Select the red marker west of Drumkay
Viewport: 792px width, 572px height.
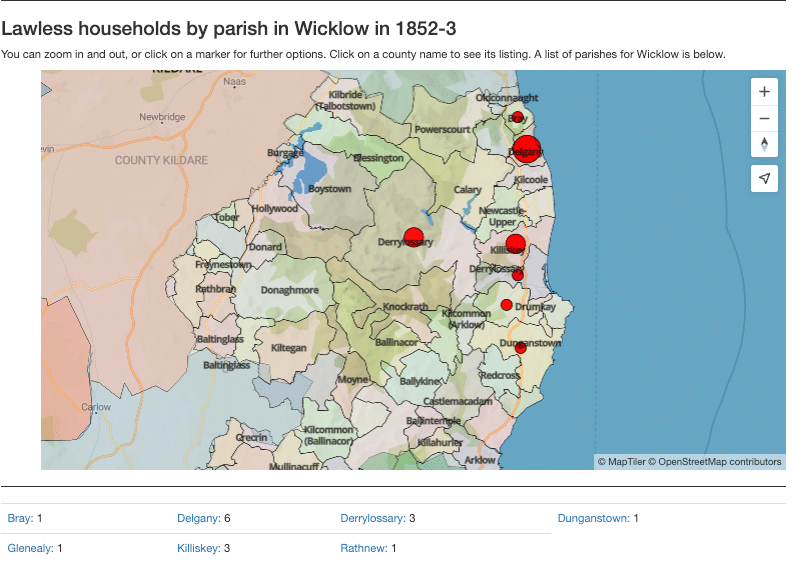pyautogui.click(x=506, y=305)
